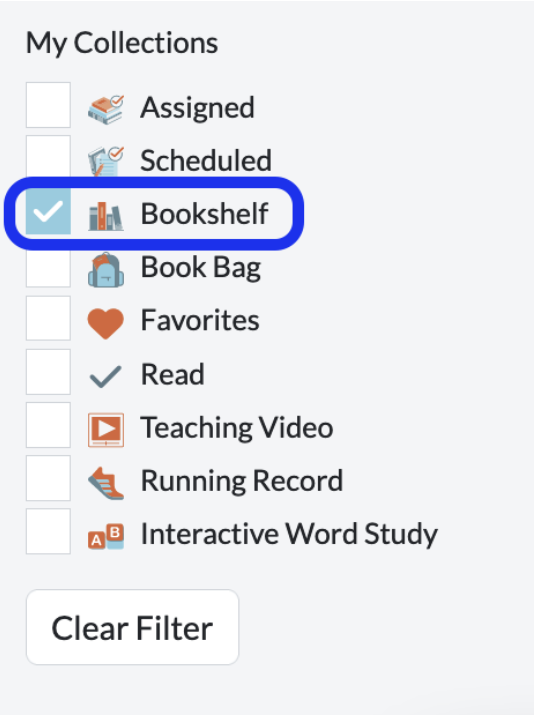Enable the Assigned checkbox
Screen dimensions: 534x720
[48, 105]
